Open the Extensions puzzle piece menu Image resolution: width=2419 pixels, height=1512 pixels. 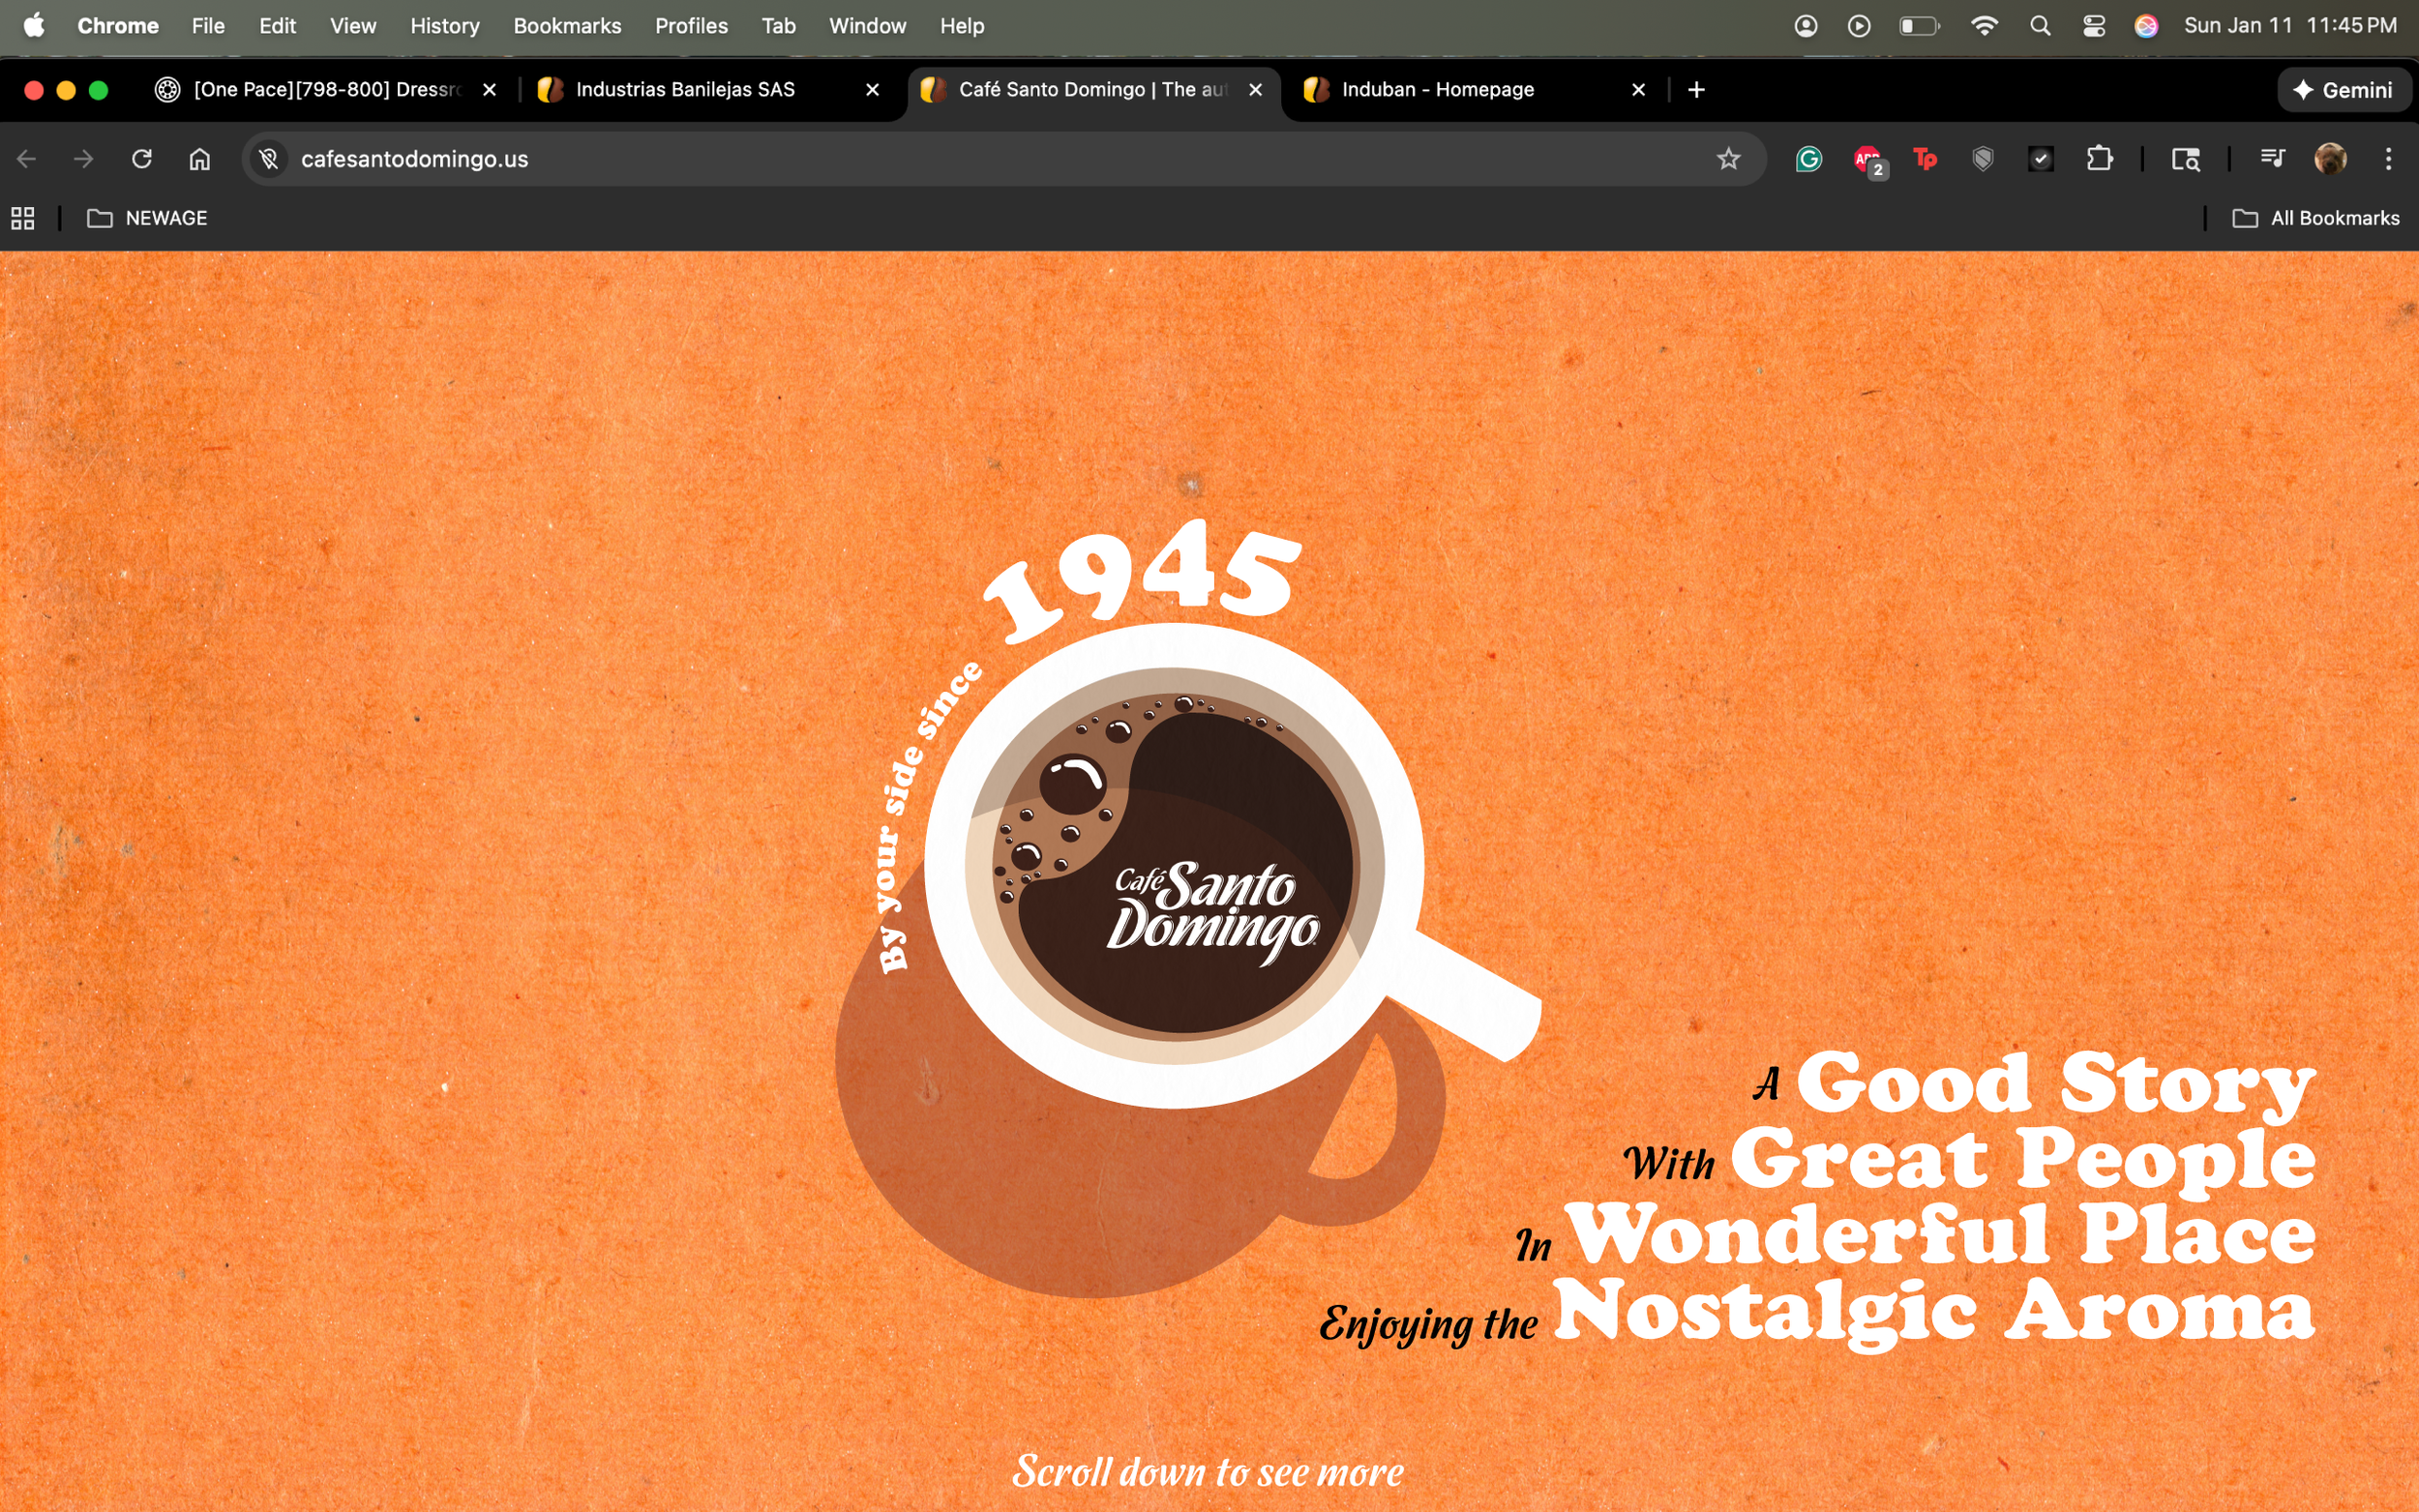pyautogui.click(x=2099, y=159)
